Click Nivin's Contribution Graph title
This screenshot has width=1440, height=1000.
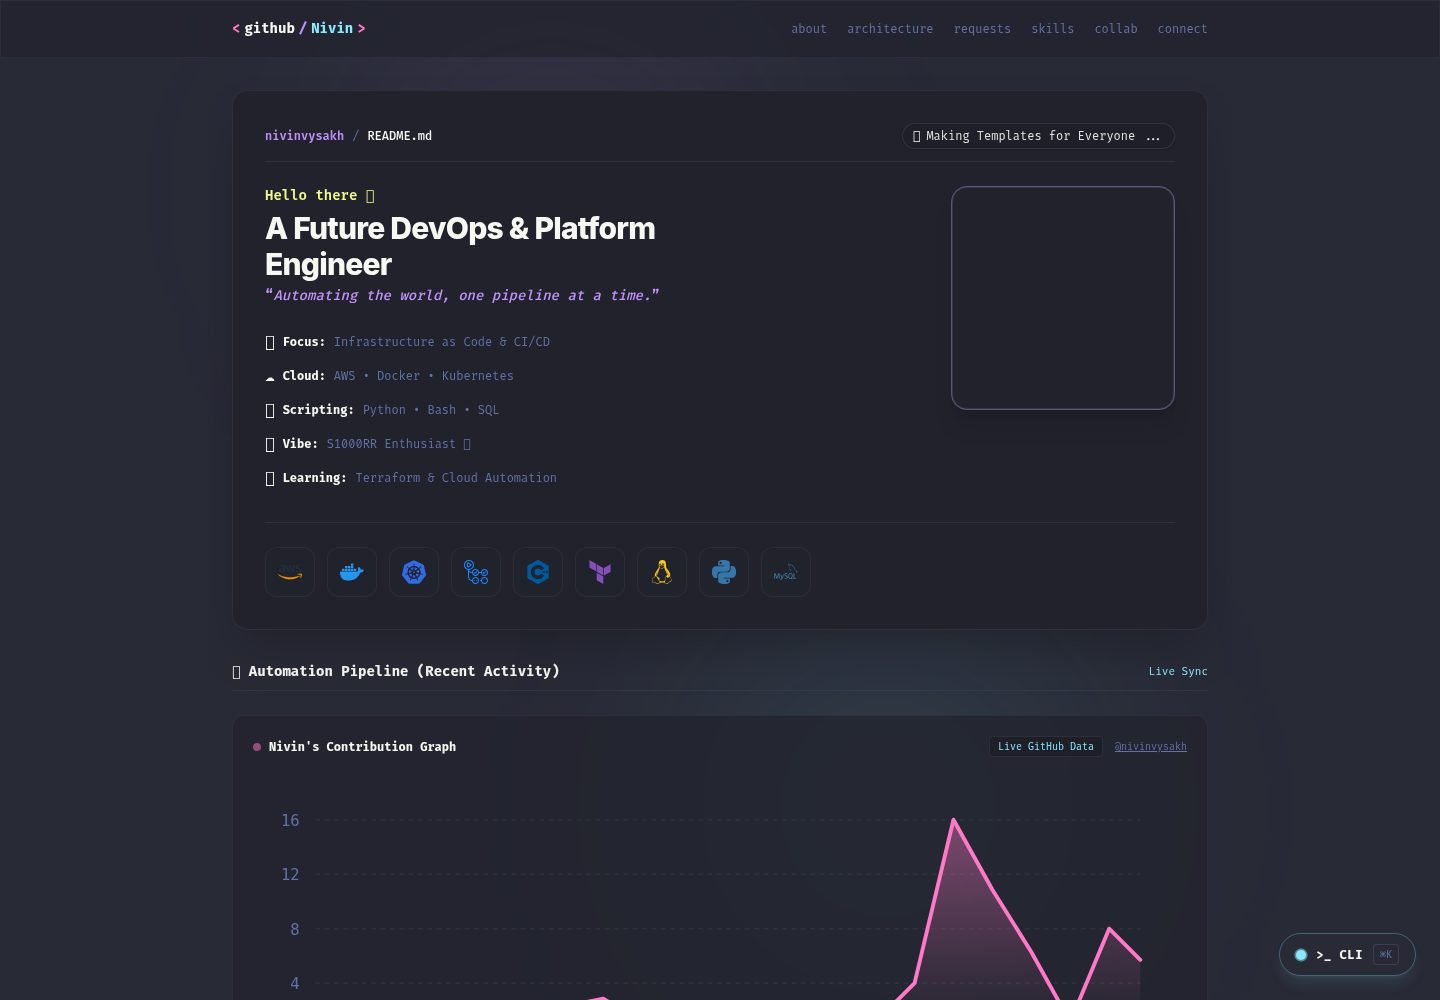tap(362, 747)
